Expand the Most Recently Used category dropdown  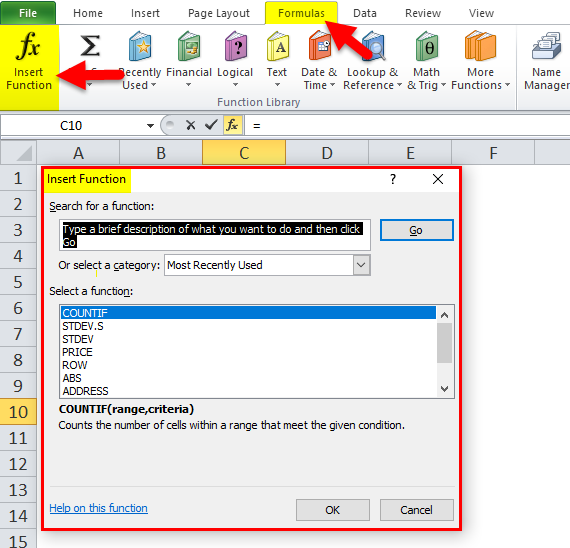(361, 265)
